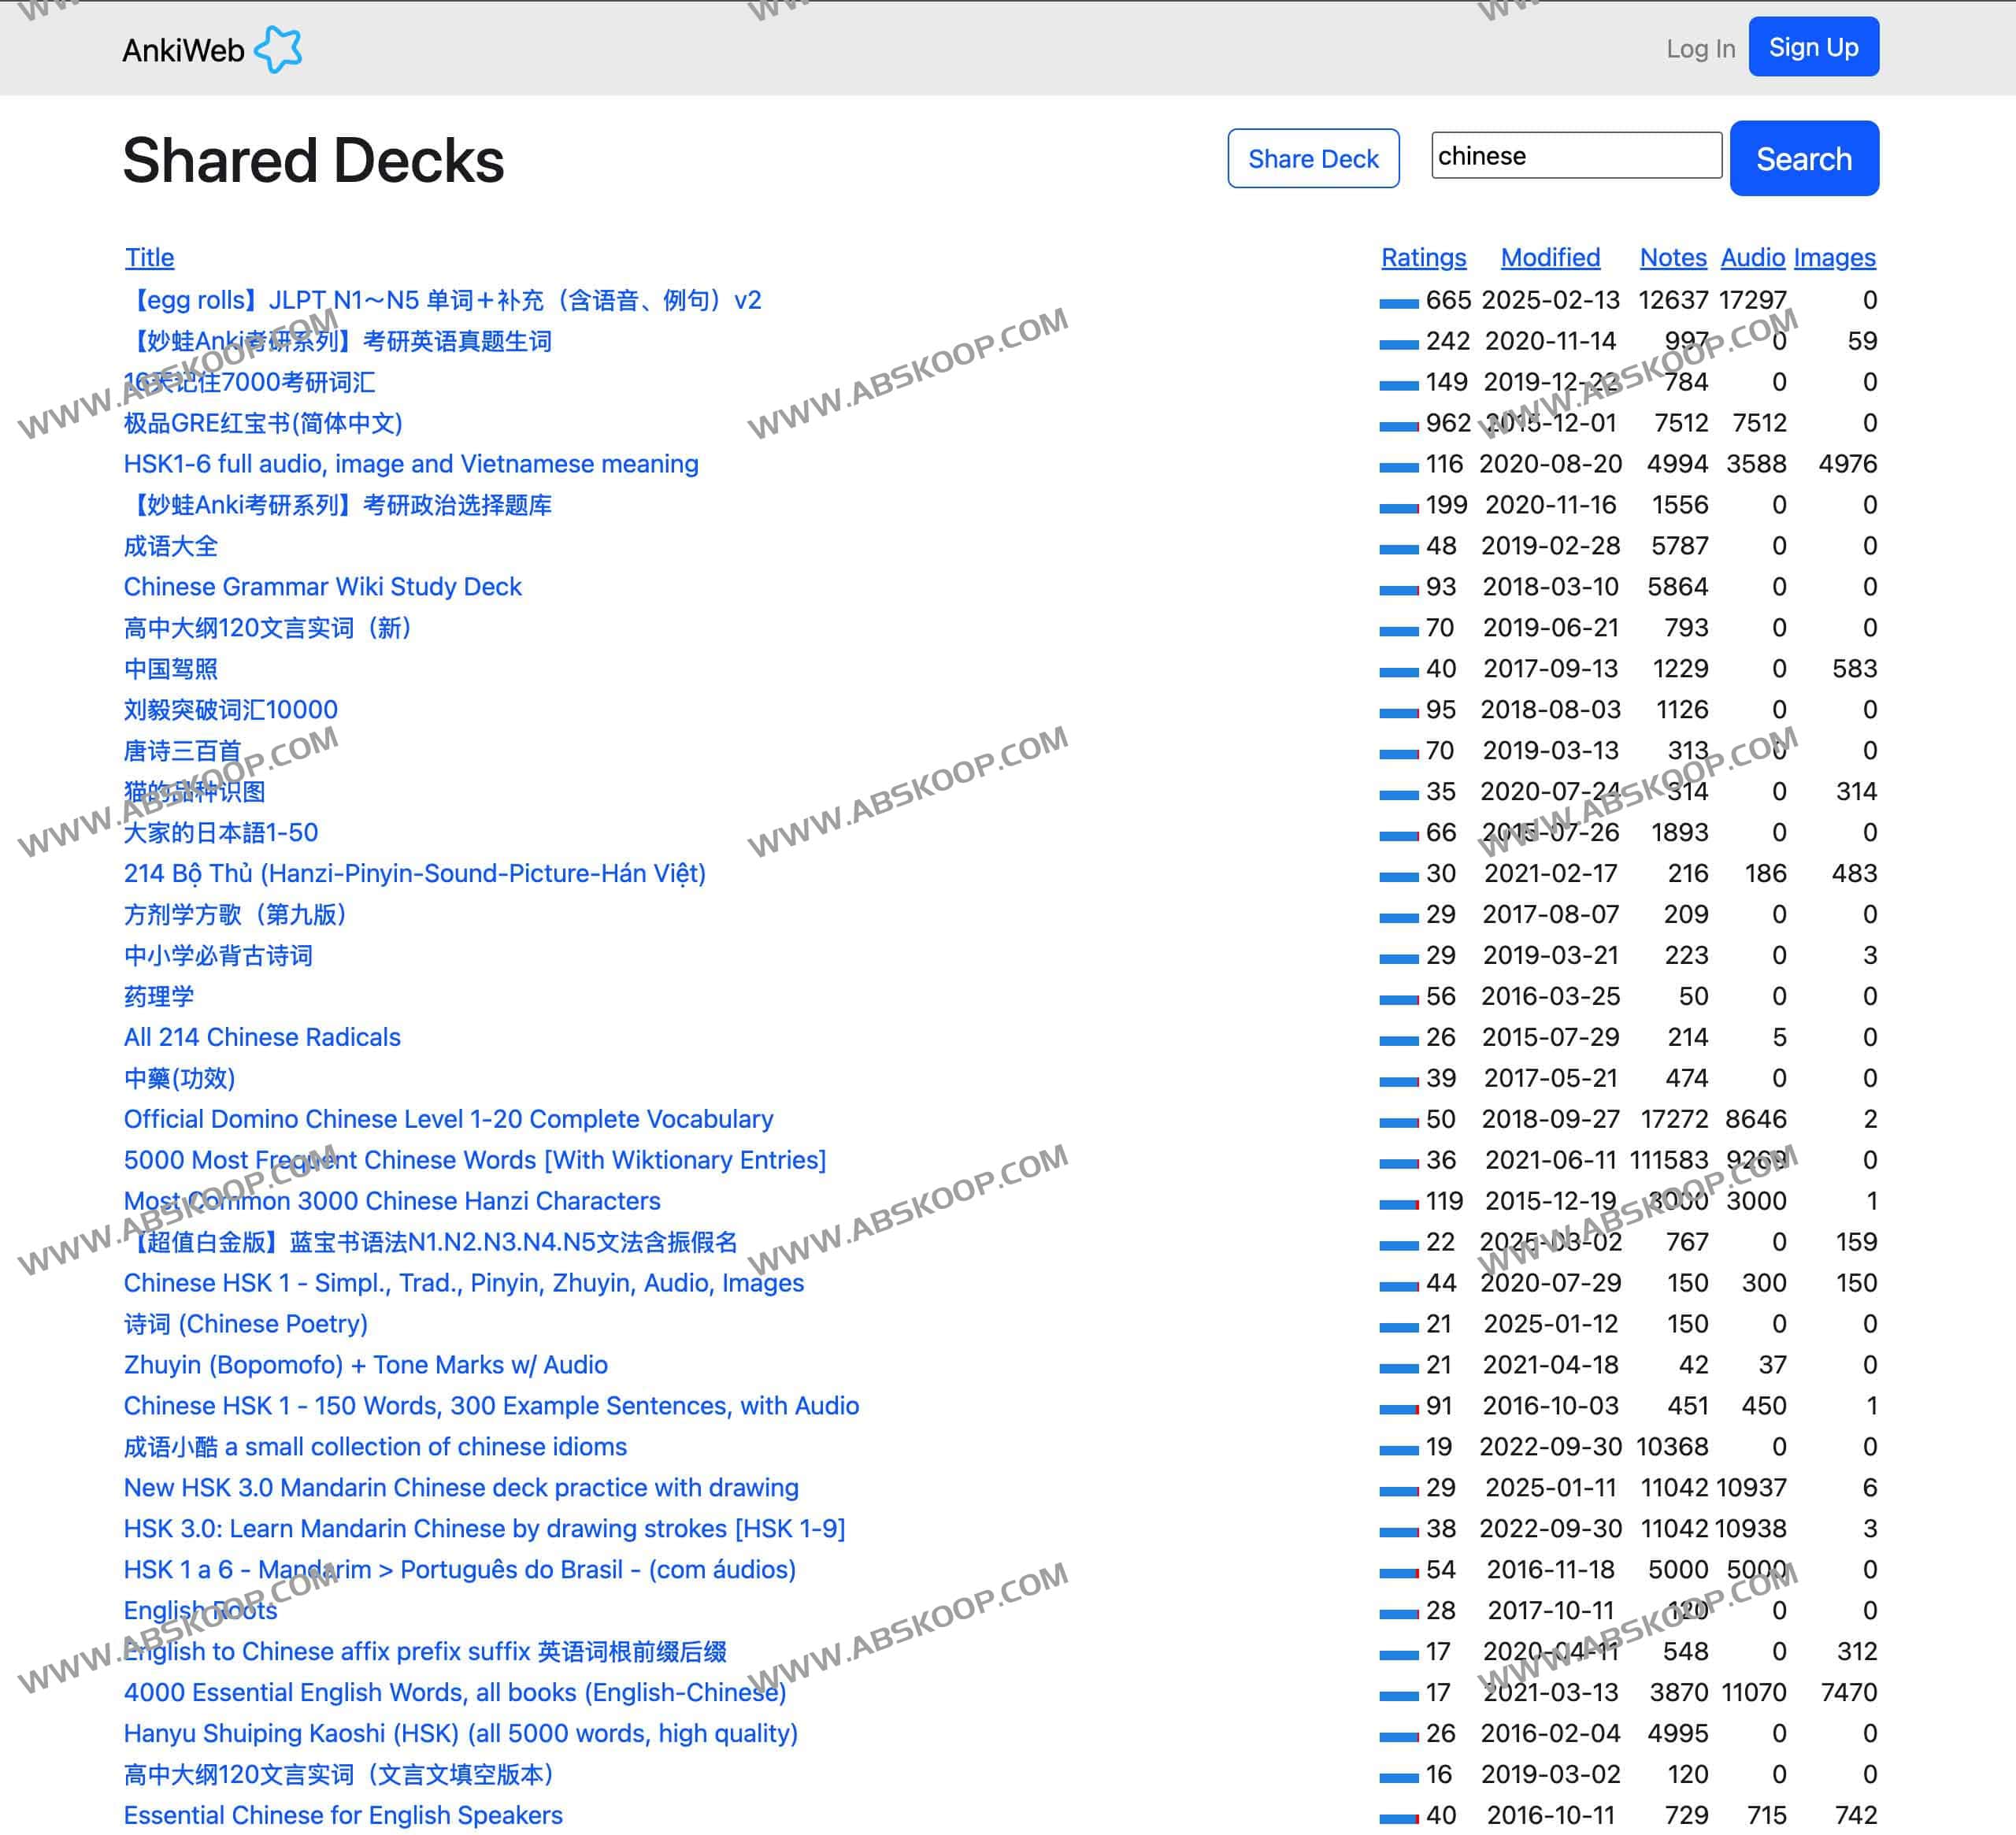The image size is (2016, 1835).
Task: Click the AnkiWeb star logo icon
Action: [278, 49]
